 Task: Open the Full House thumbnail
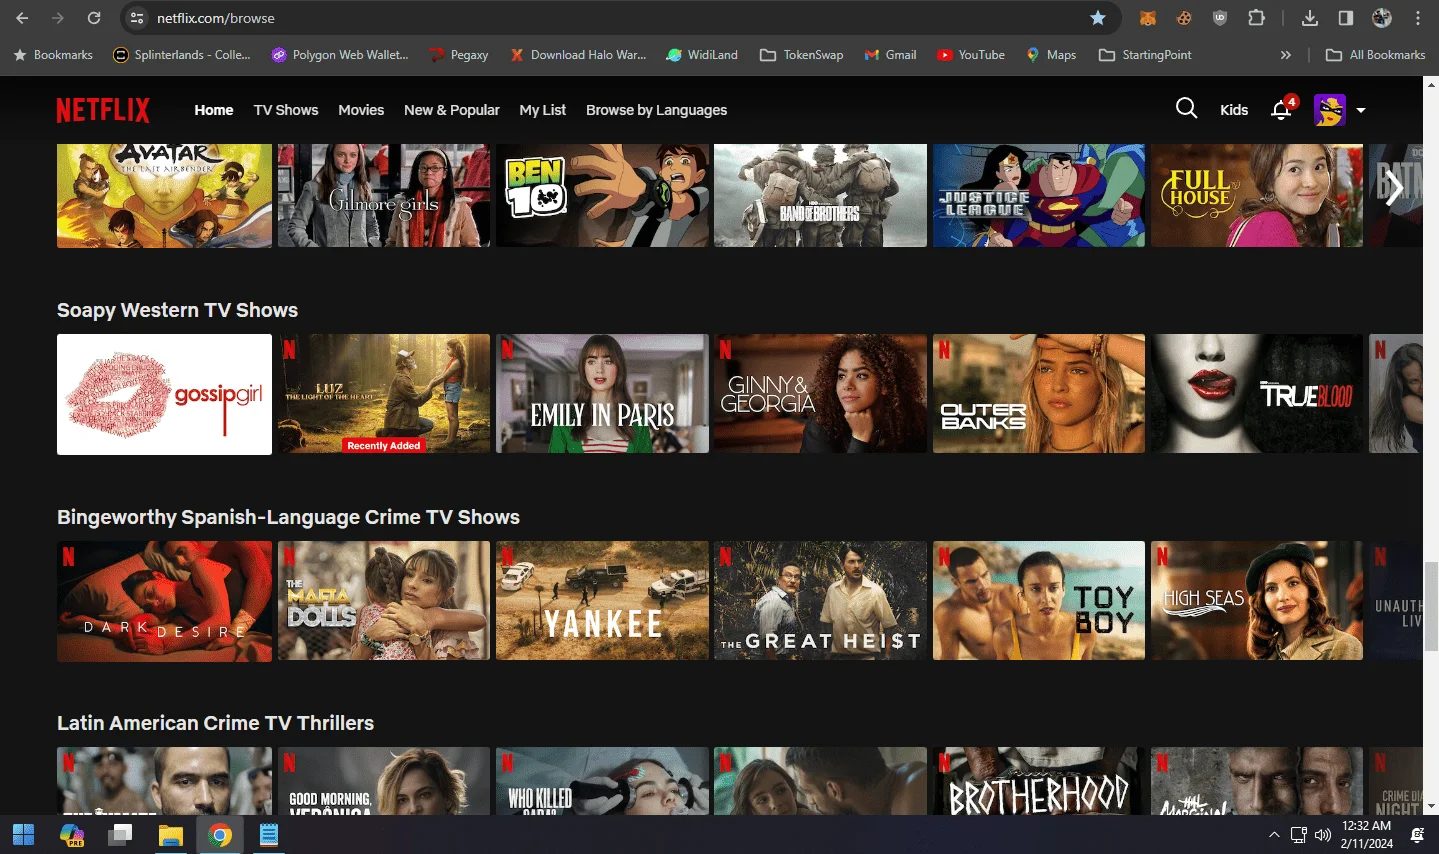pos(1257,195)
